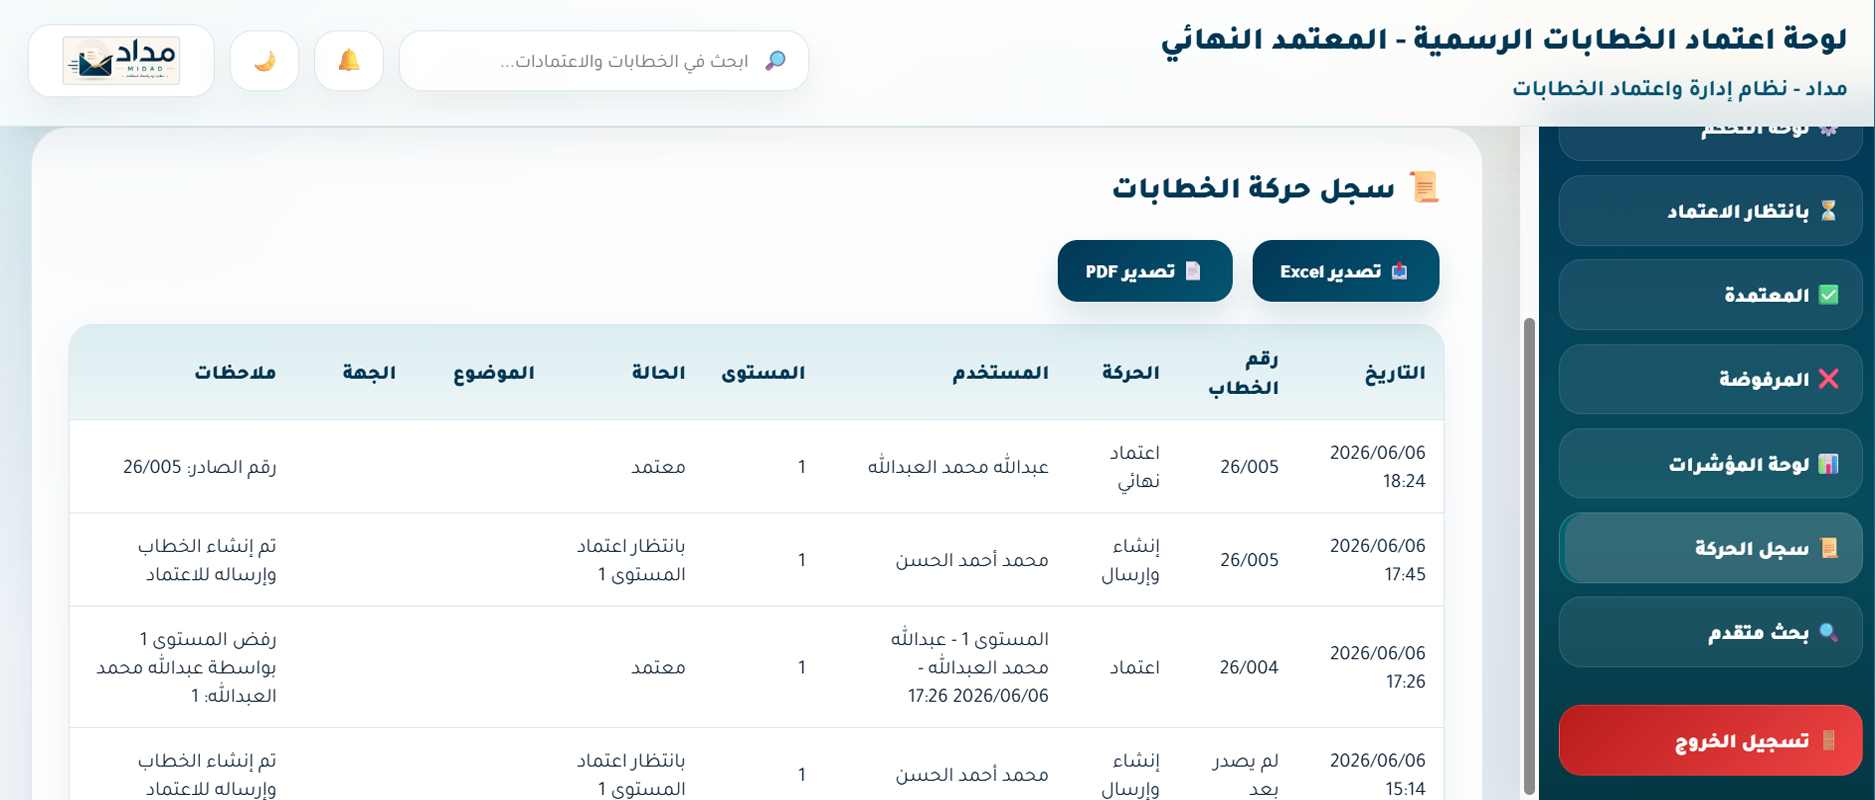1875x800 pixels.
Task: Click scroll icon next to سجل حركة الخطابات heading
Action: pos(1424,187)
